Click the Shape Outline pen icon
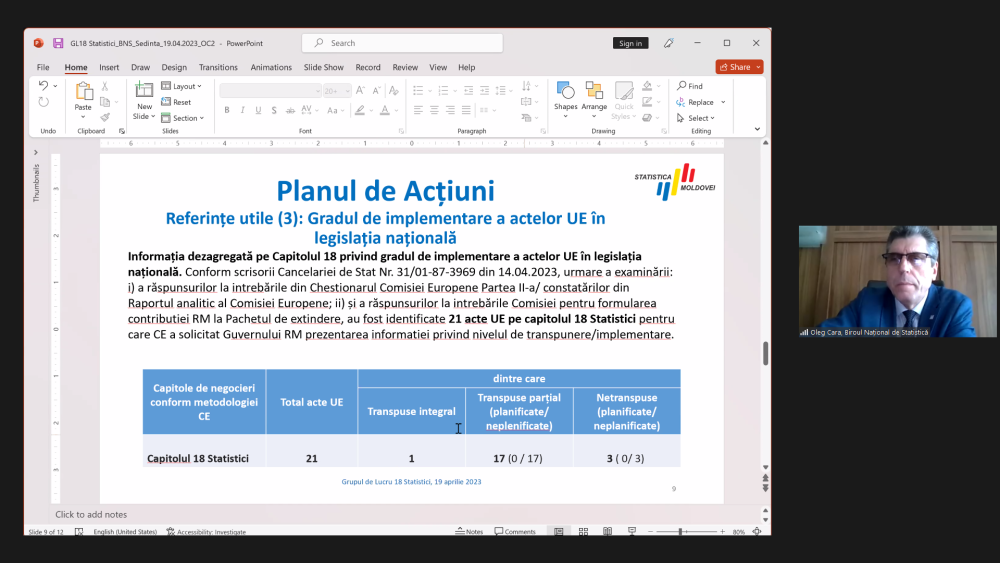Image resolution: width=1000 pixels, height=563 pixels. pyautogui.click(x=647, y=101)
